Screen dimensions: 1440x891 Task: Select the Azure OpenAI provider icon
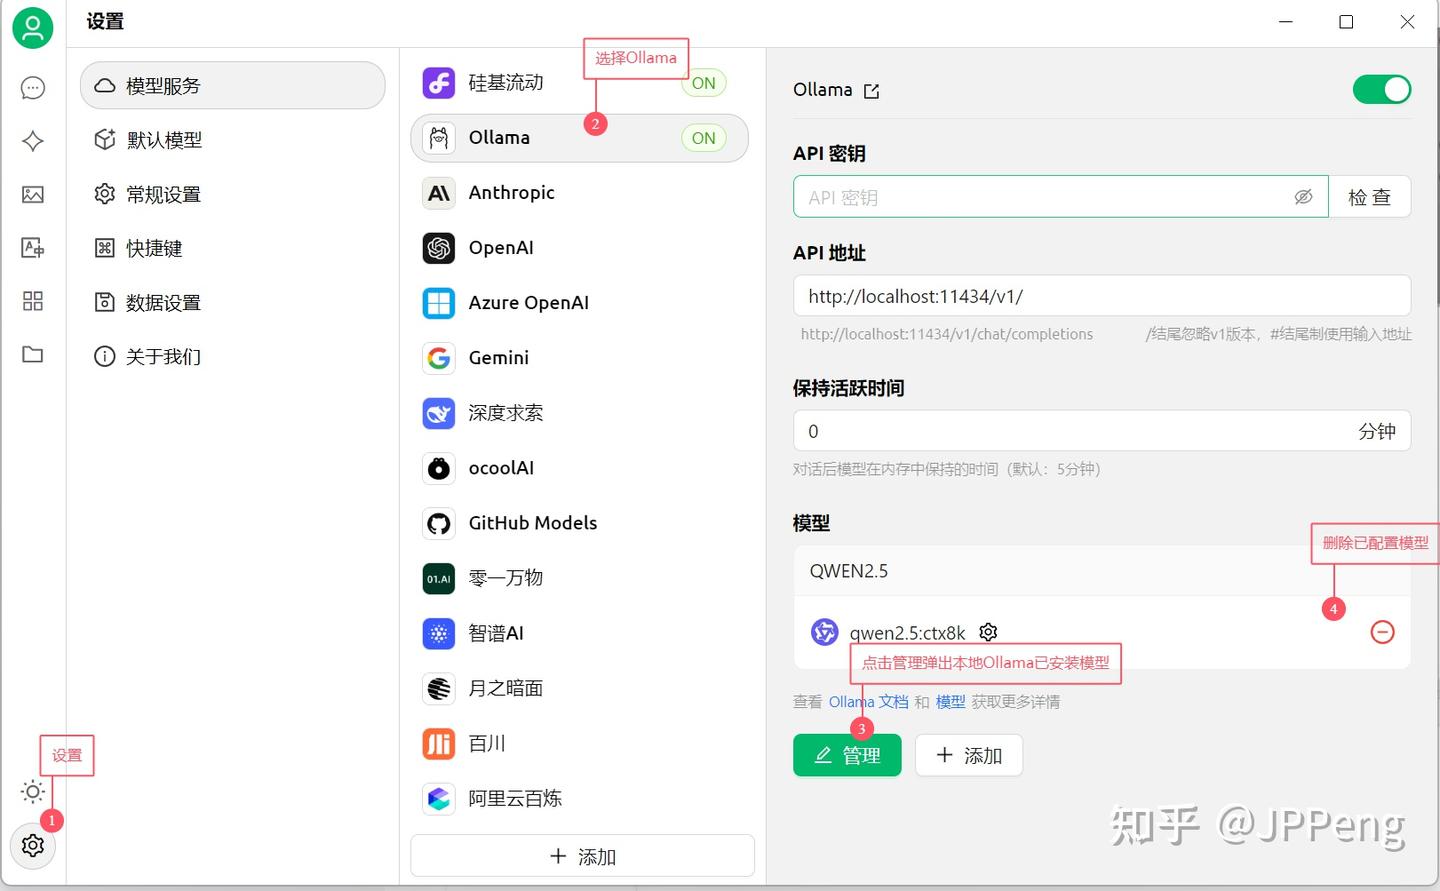[x=439, y=303]
